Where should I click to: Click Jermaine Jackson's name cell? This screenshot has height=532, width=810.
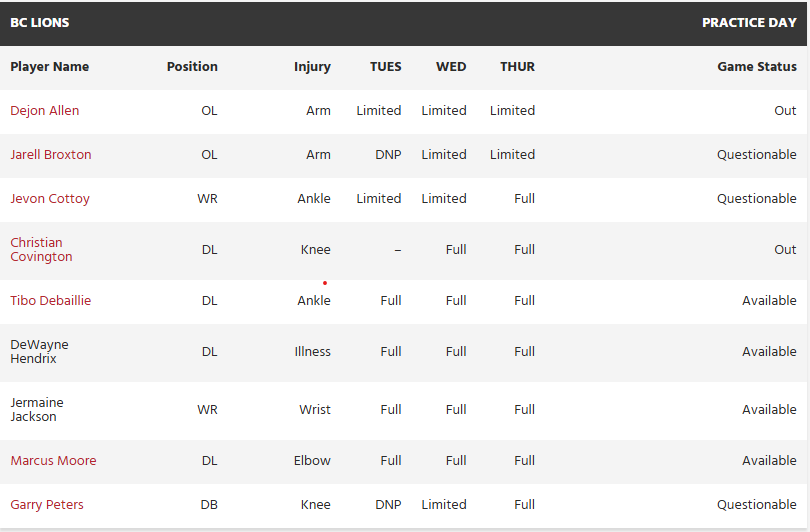coord(37,410)
